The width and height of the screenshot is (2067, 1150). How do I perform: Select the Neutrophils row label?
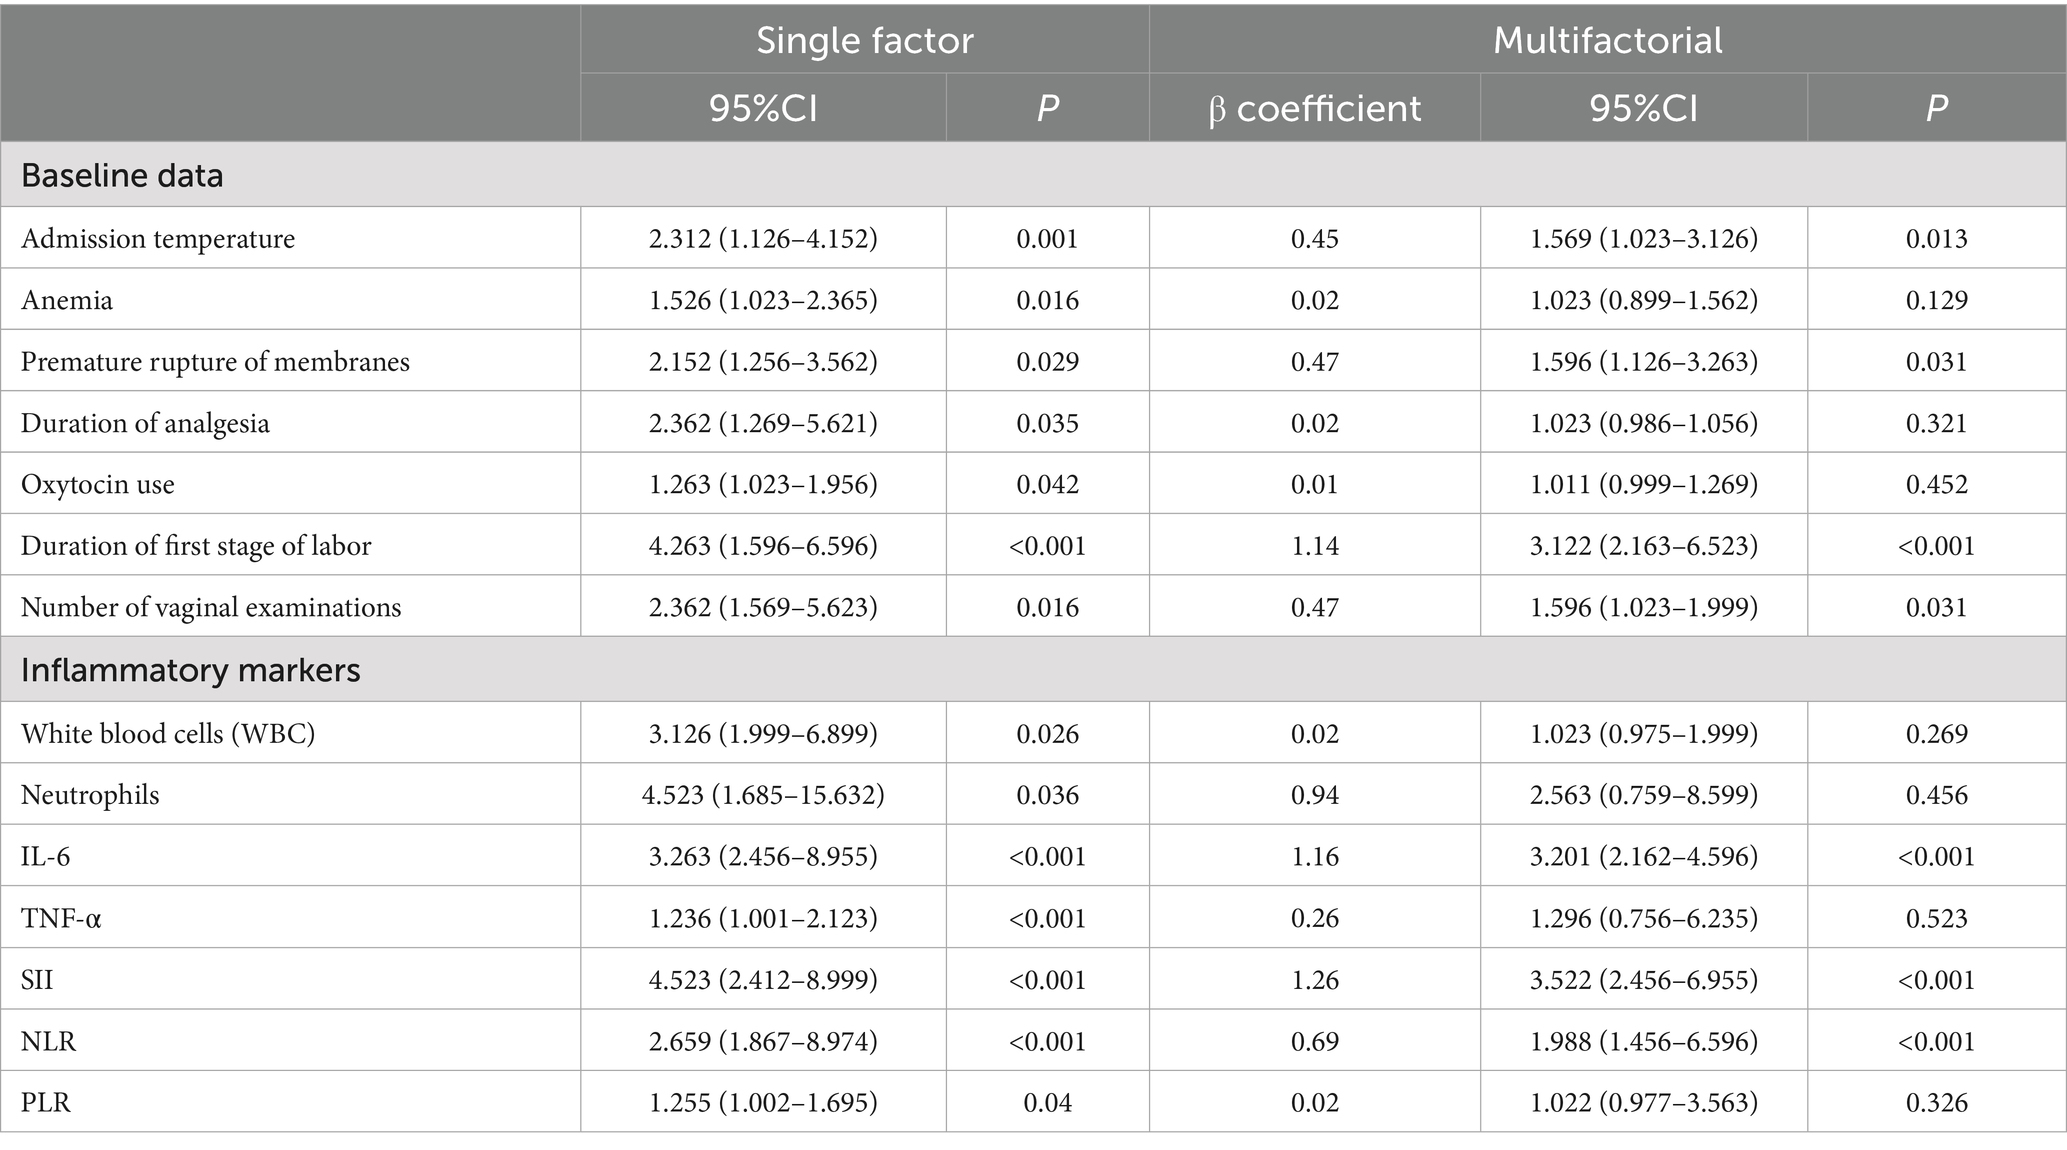pos(90,795)
